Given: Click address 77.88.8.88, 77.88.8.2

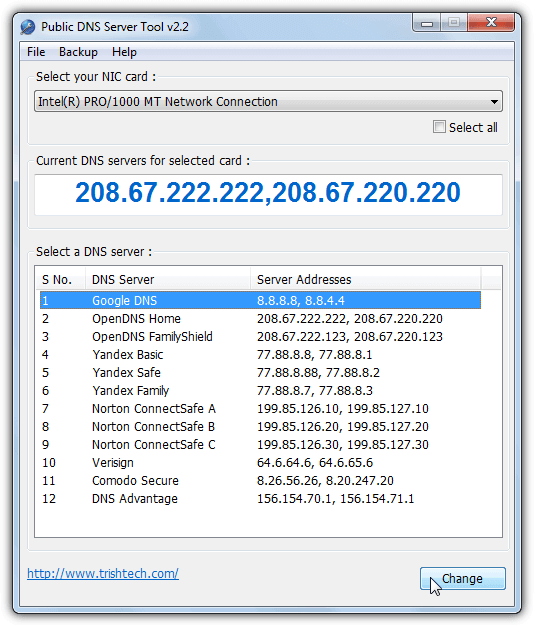Looking at the screenshot, I should click(318, 372).
